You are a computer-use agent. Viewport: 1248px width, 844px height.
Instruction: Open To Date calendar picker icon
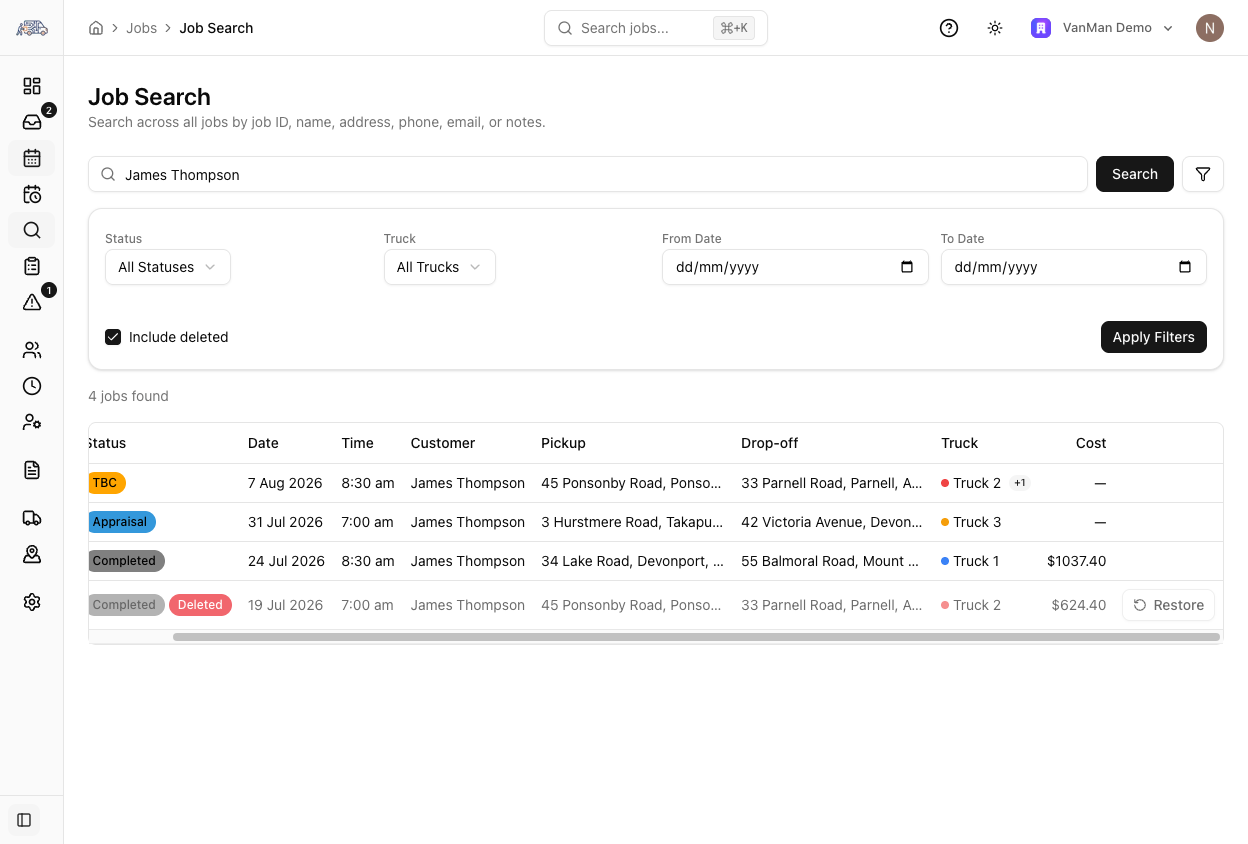click(x=1185, y=267)
